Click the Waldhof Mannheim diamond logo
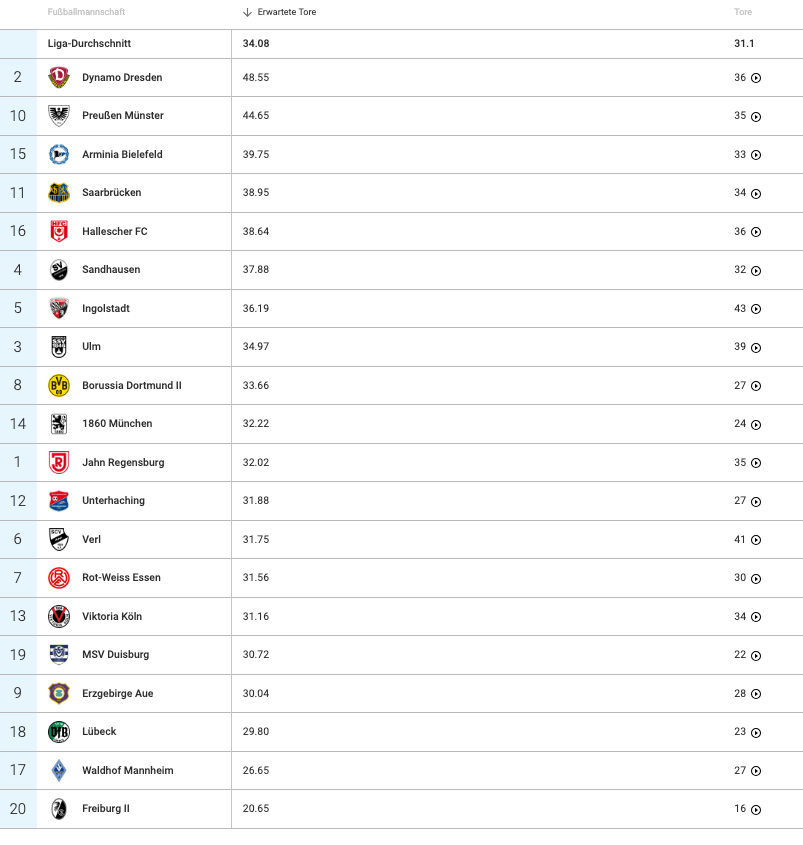This screenshot has height=845, width=803. tap(59, 770)
